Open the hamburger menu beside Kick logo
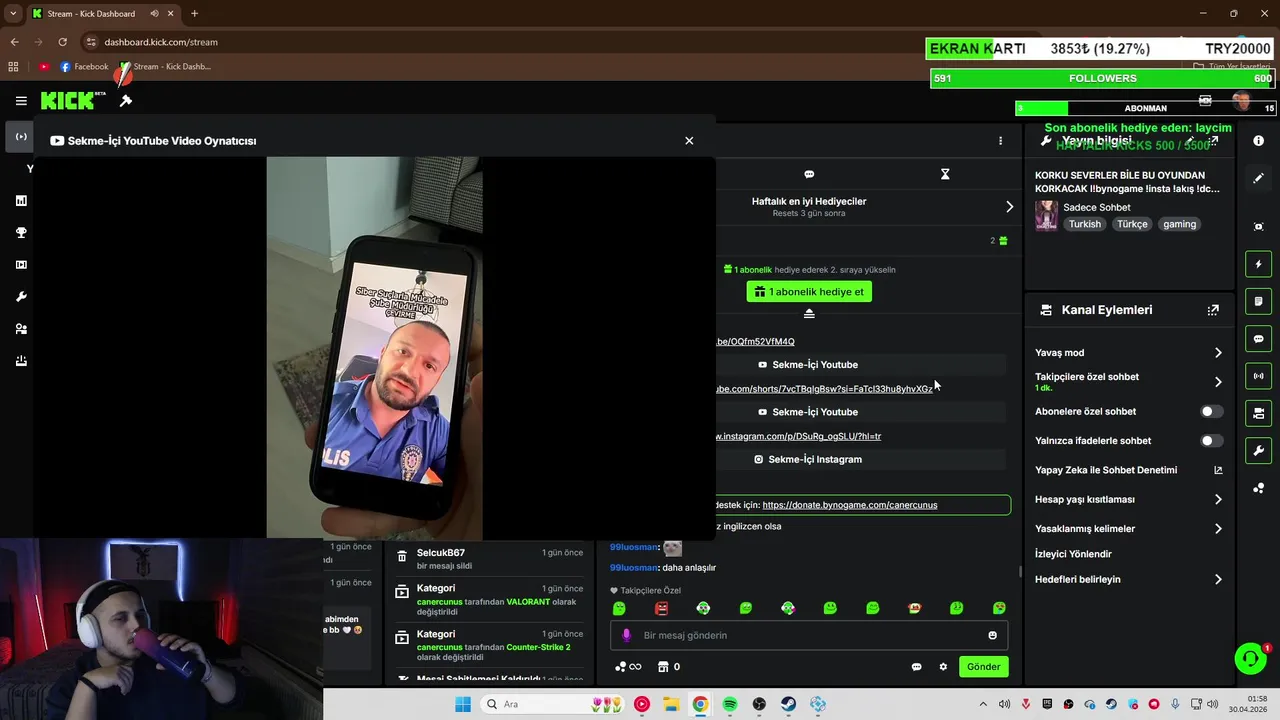Screen dimensions: 1280x720 coord(21,101)
